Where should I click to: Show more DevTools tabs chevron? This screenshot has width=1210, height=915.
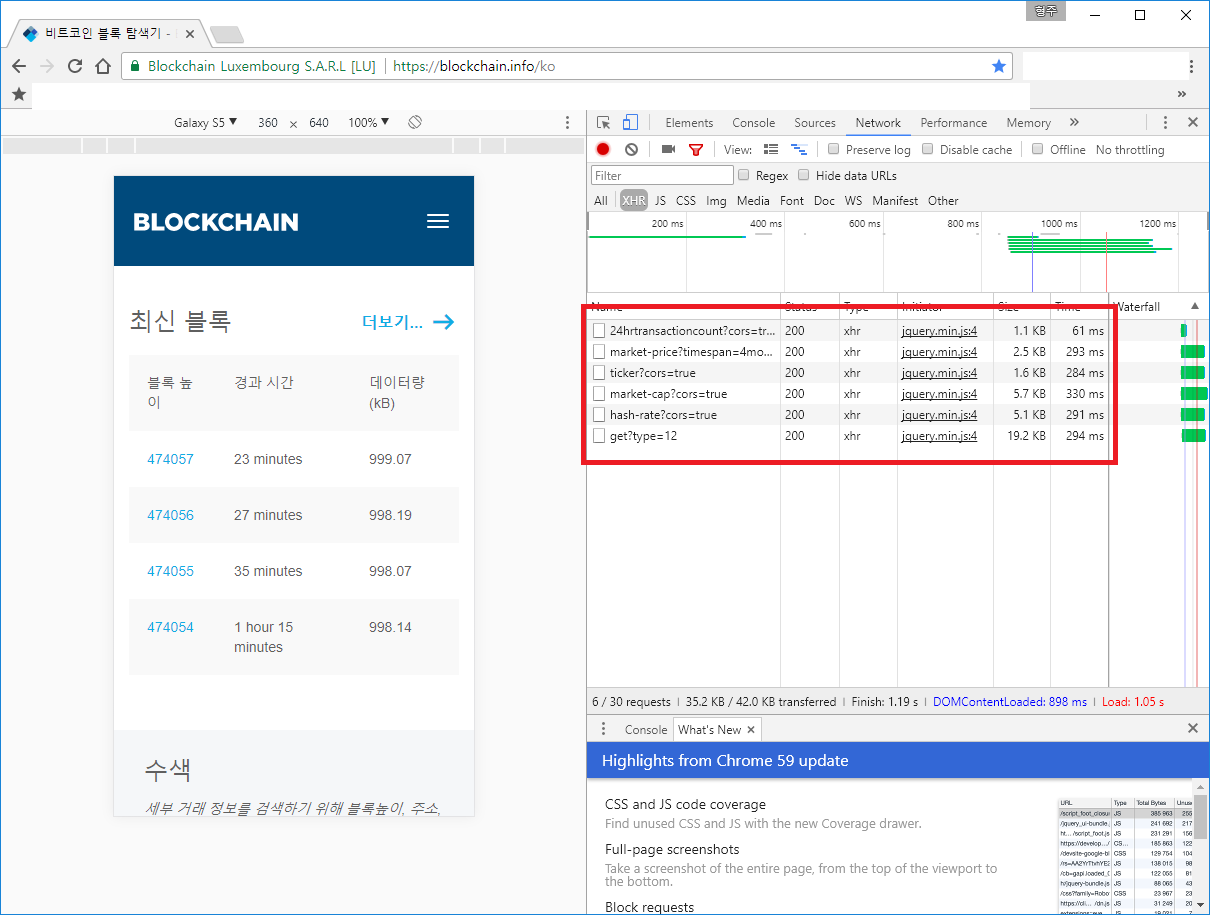pyautogui.click(x=1074, y=122)
